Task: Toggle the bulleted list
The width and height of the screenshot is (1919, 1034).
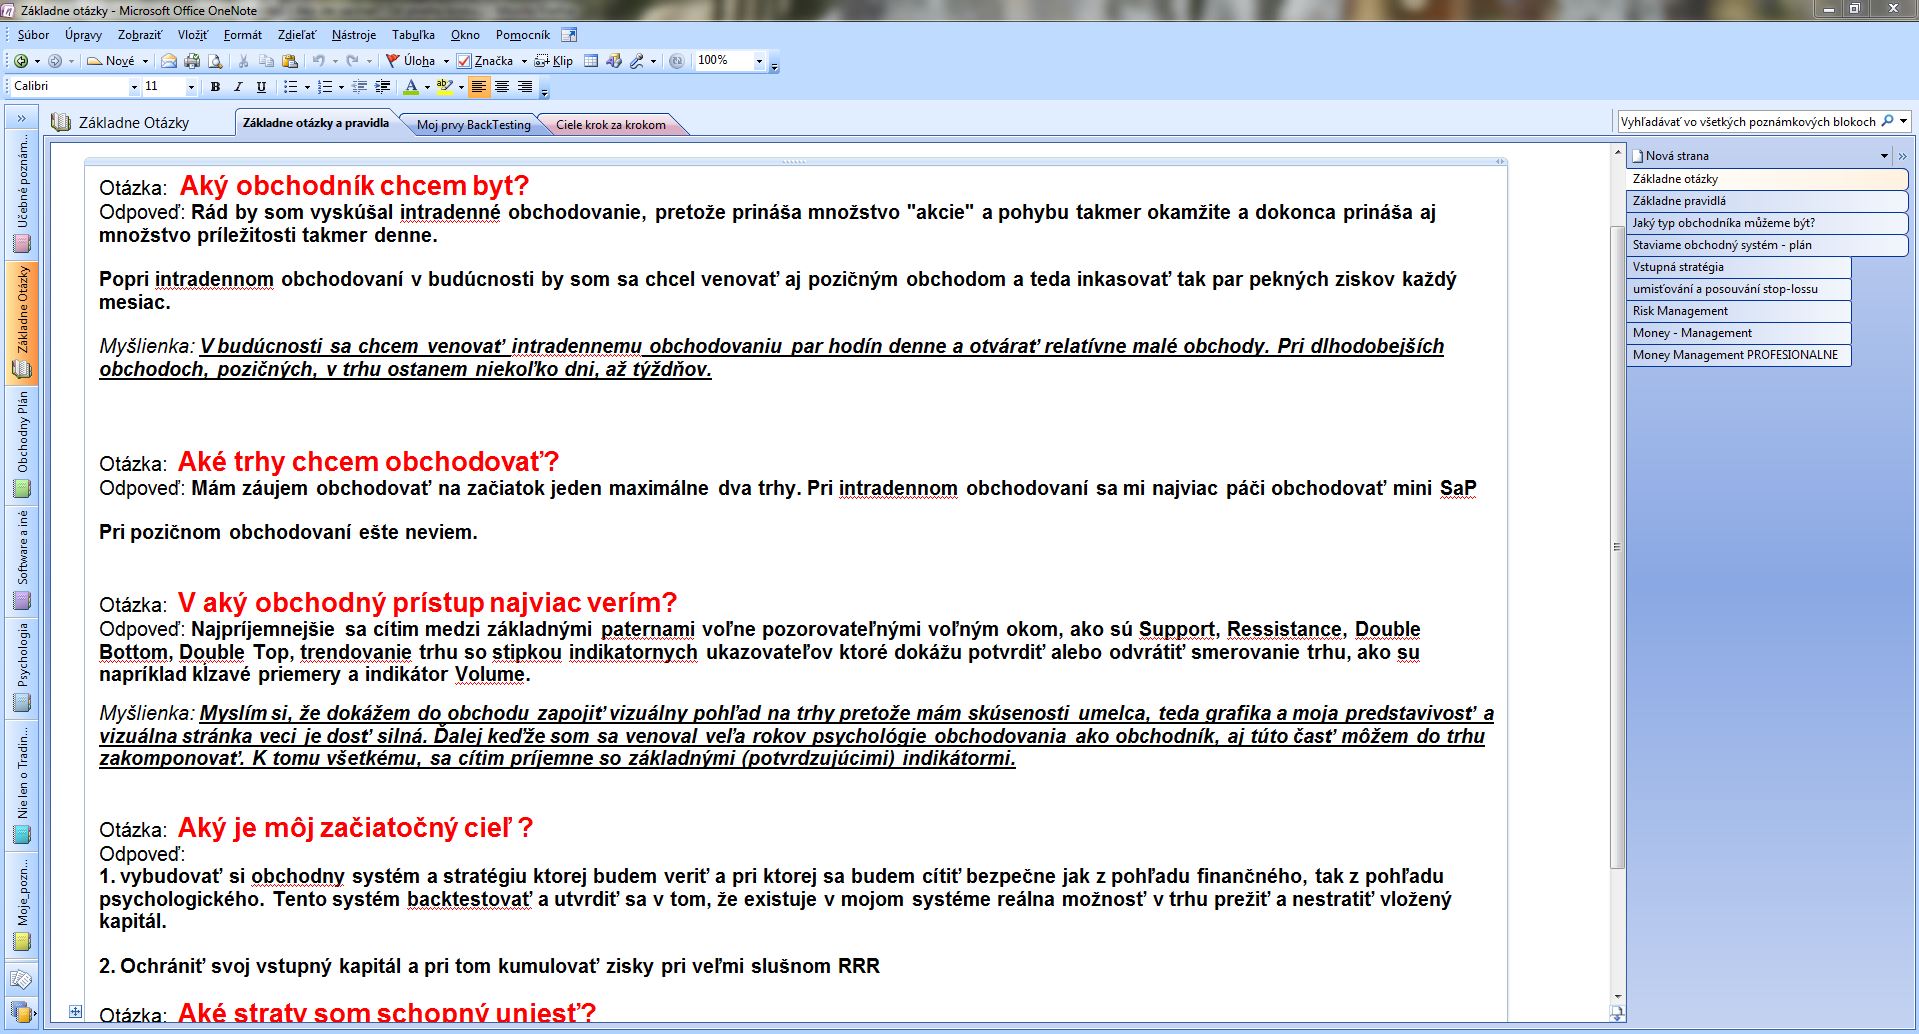Action: 290,87
